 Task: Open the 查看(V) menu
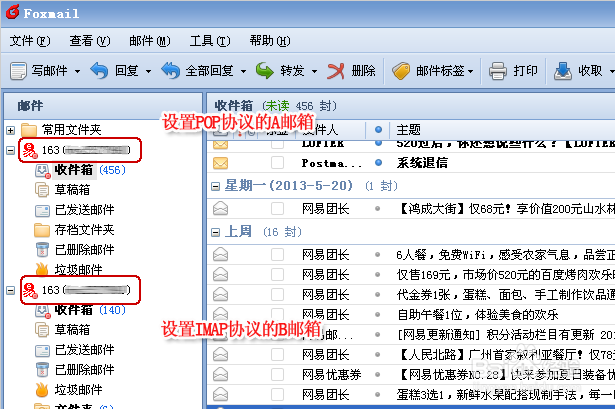90,41
